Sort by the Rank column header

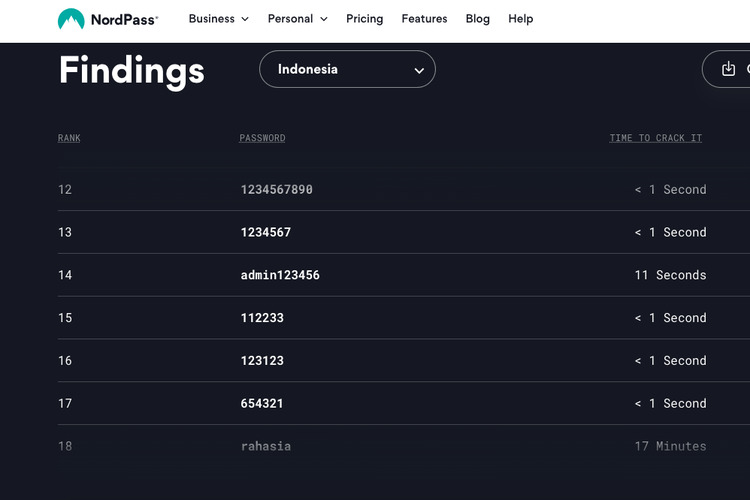69,138
